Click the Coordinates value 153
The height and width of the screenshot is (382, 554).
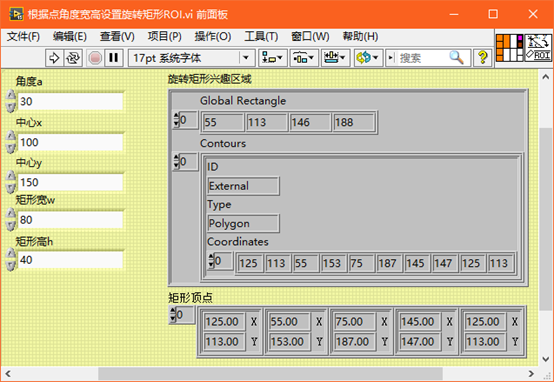click(334, 263)
